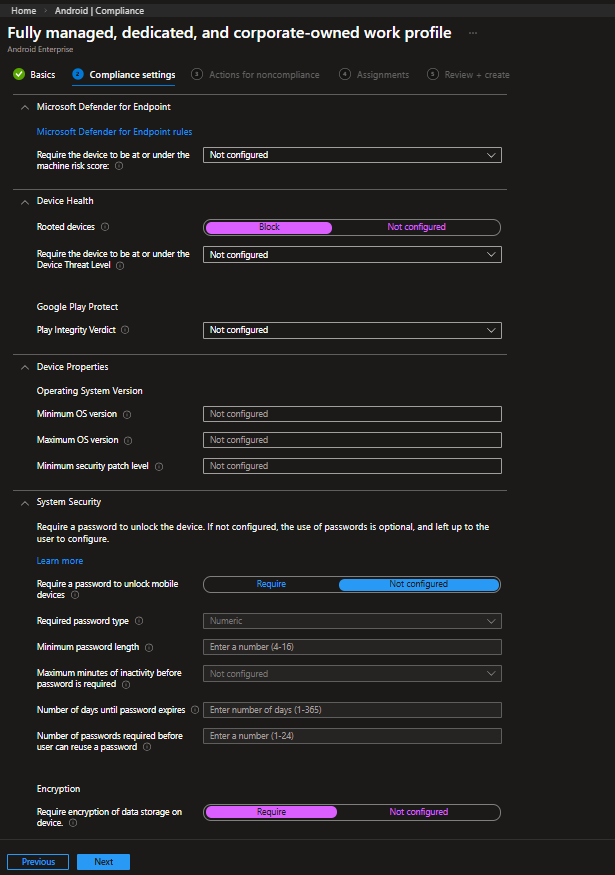Open the ellipsis menu beside the page title
This screenshot has height=875, width=615.
[x=473, y=33]
